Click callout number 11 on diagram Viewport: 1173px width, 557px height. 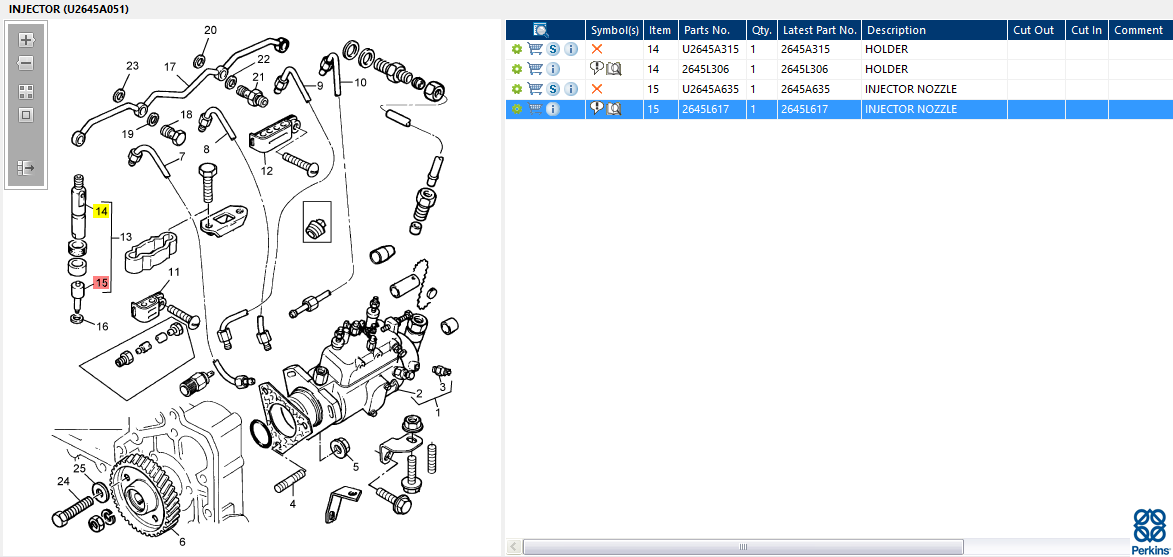click(174, 272)
